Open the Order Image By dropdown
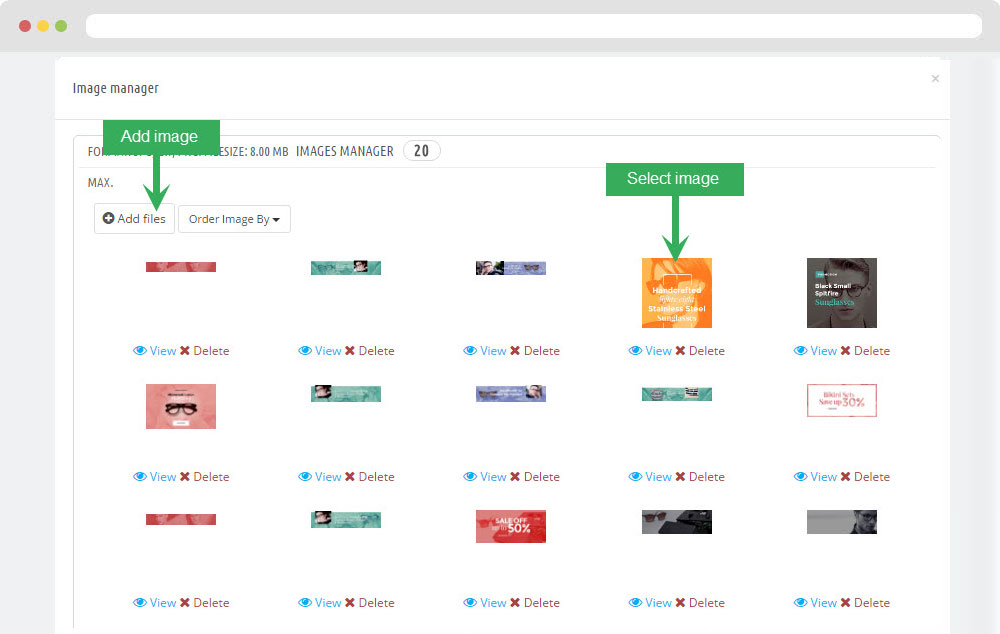Image resolution: width=1000 pixels, height=634 pixels. [x=234, y=219]
